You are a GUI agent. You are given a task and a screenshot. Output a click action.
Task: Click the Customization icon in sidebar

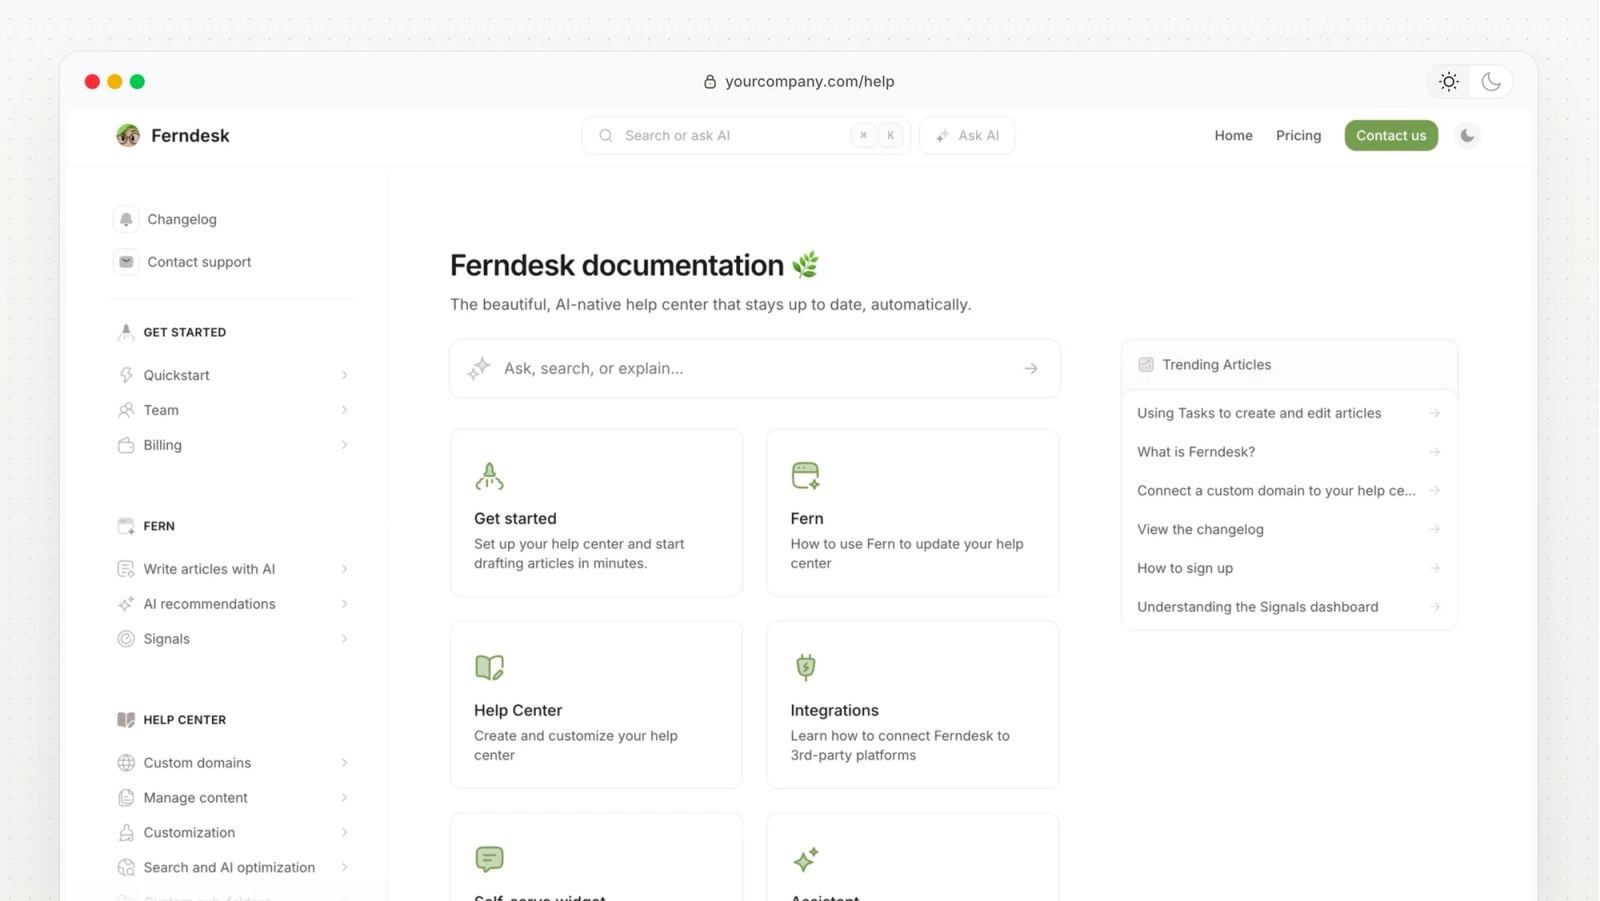point(126,833)
